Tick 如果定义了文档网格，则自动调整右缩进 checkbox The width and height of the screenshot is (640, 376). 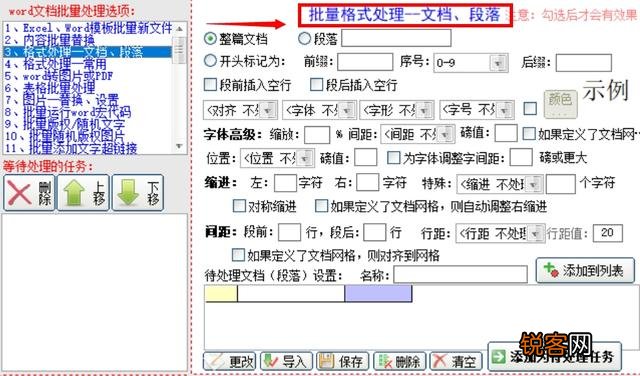point(321,206)
